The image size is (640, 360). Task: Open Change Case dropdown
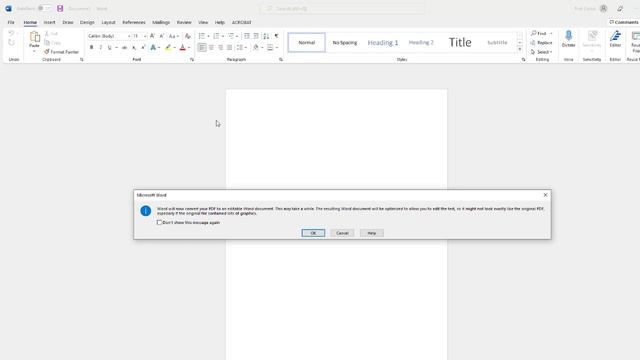(x=173, y=36)
